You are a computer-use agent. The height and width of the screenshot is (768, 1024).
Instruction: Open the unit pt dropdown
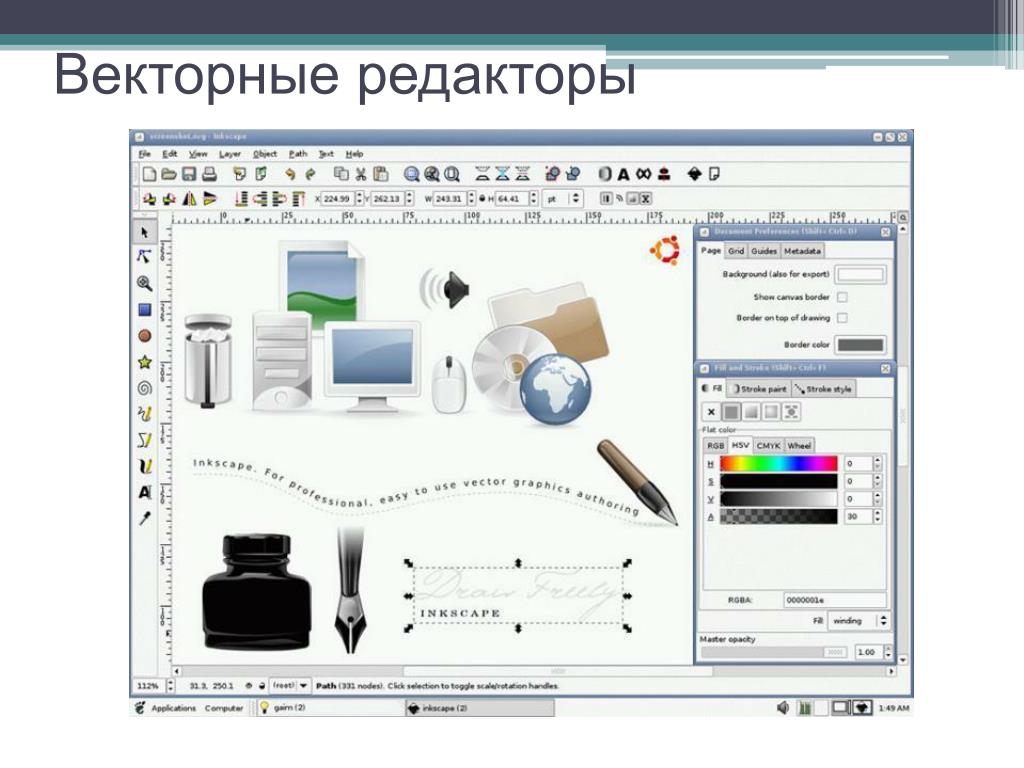562,199
